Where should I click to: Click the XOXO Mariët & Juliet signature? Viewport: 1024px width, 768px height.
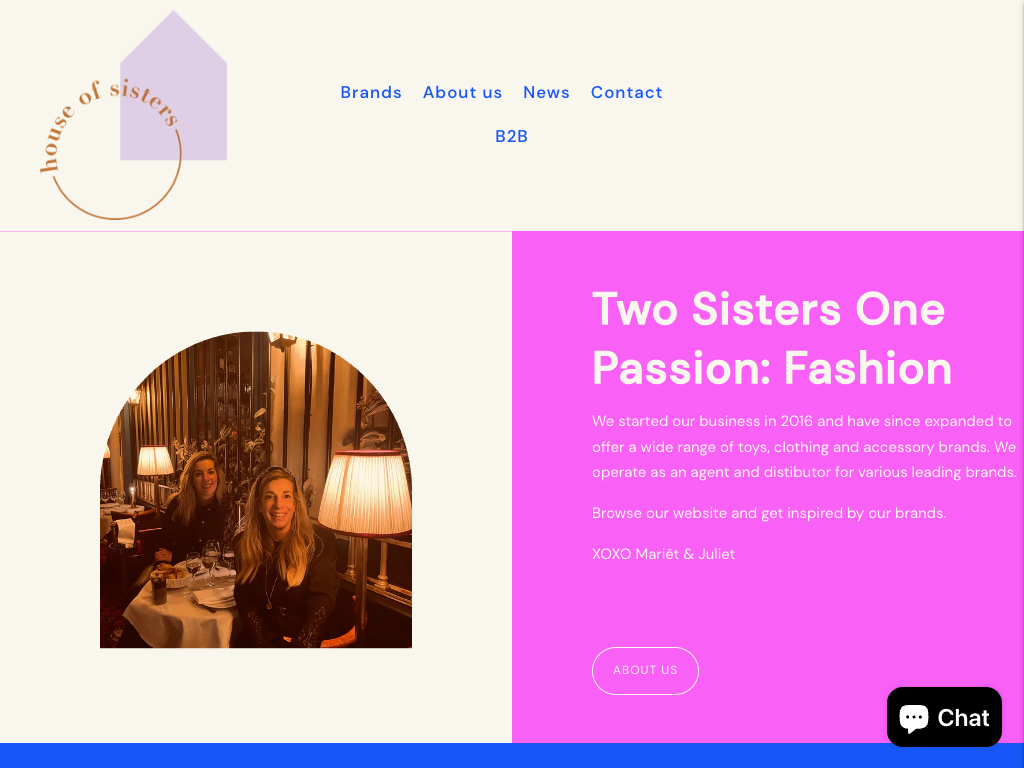coord(664,554)
